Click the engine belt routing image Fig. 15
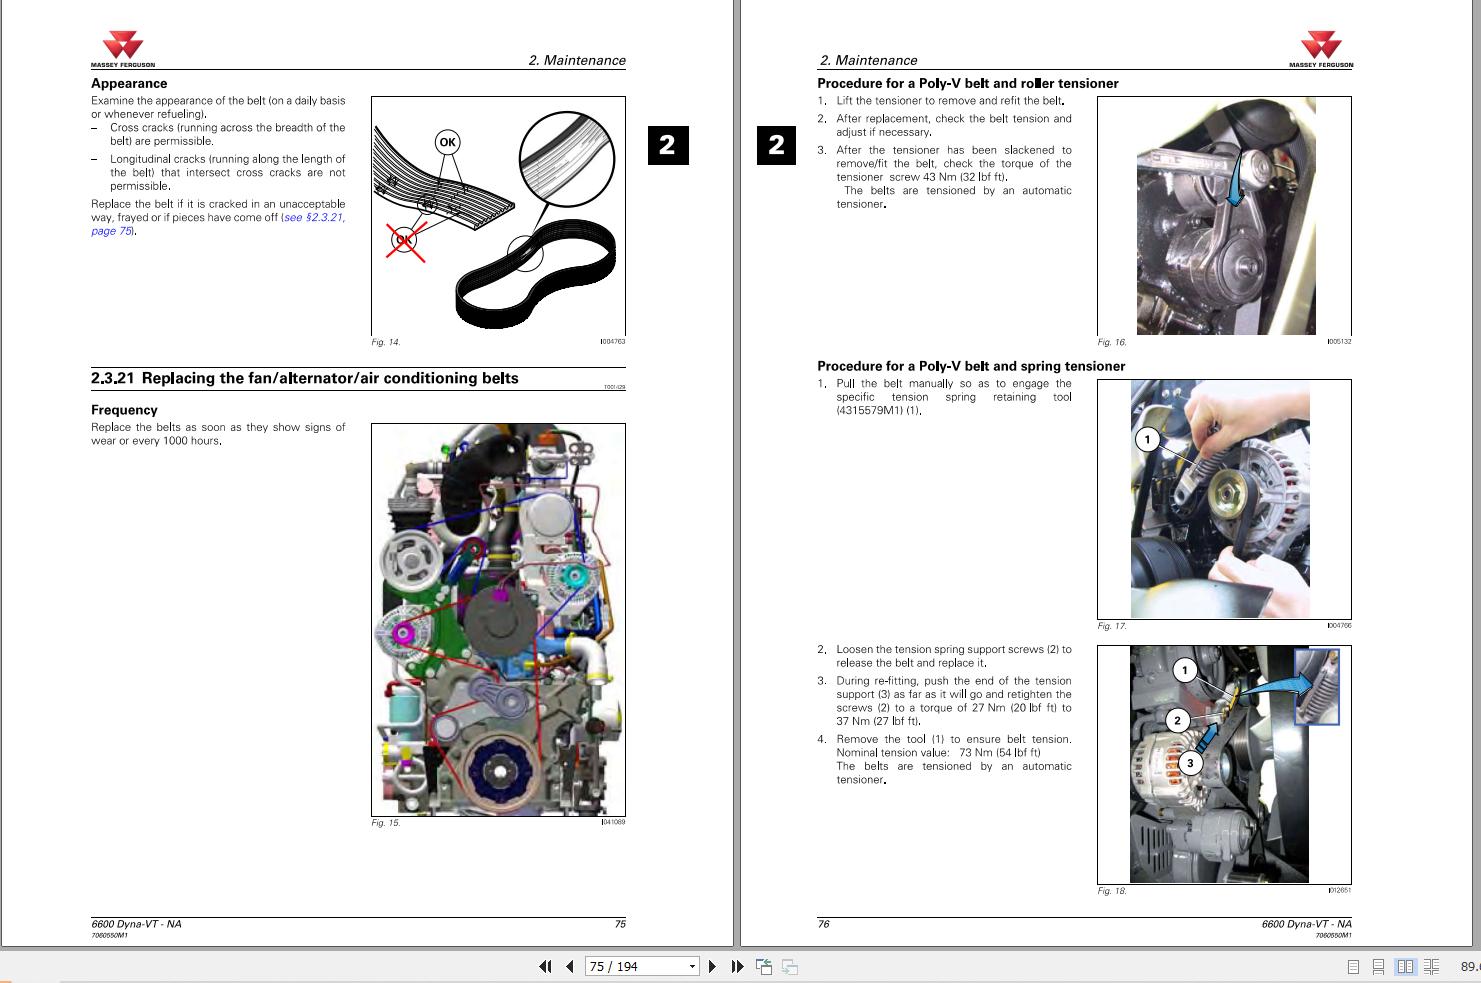 click(498, 620)
